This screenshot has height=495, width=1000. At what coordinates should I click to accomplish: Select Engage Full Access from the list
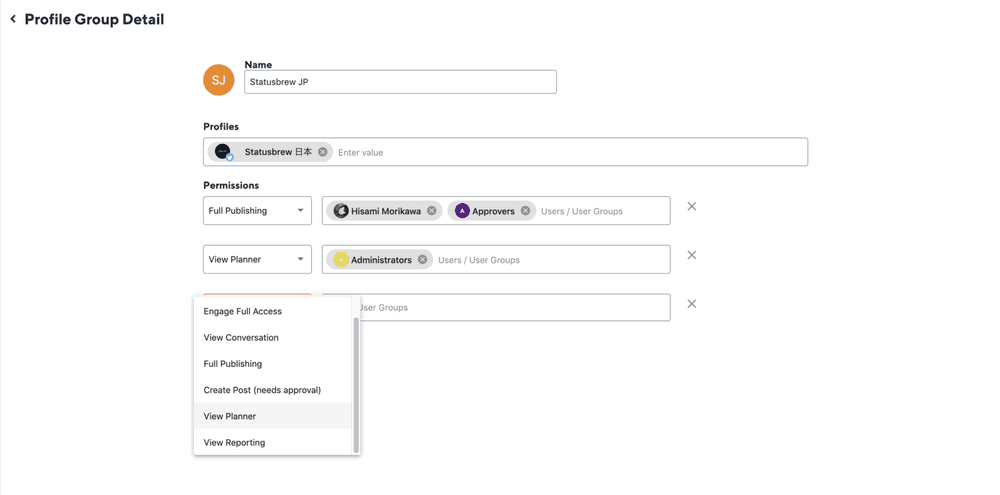coord(243,311)
